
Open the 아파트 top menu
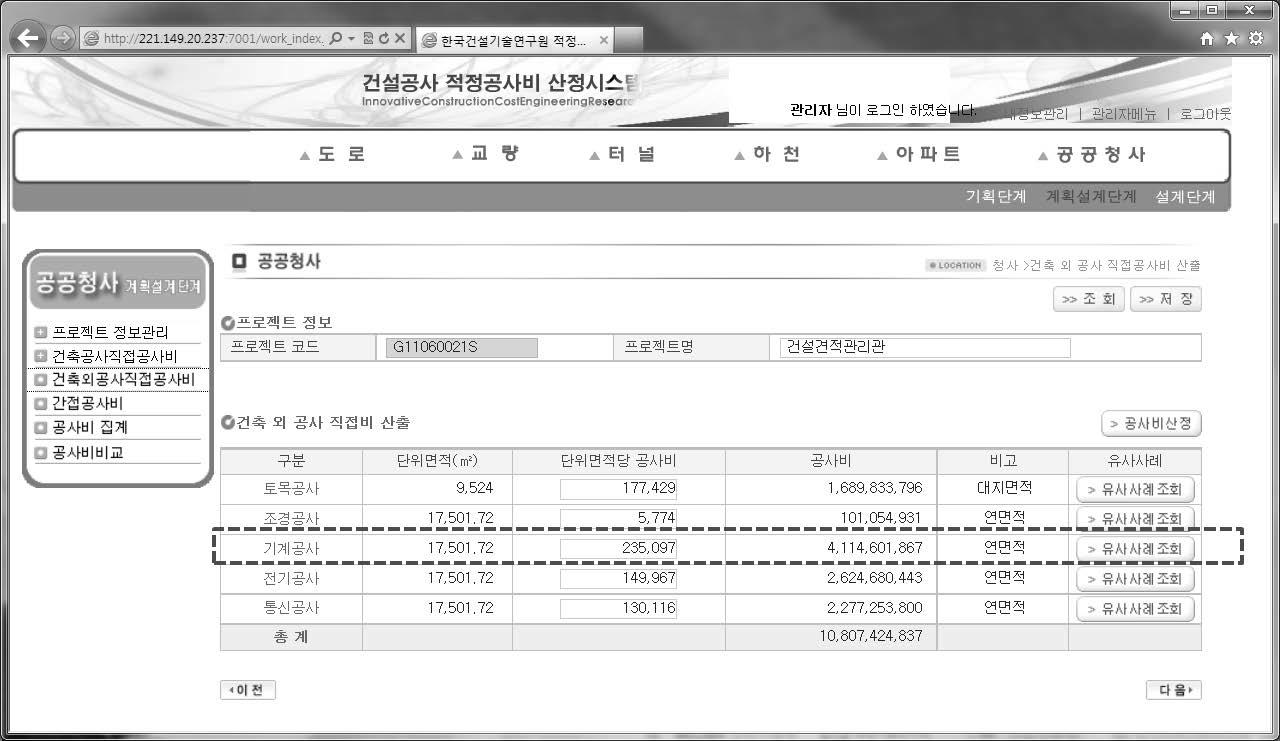click(x=919, y=155)
